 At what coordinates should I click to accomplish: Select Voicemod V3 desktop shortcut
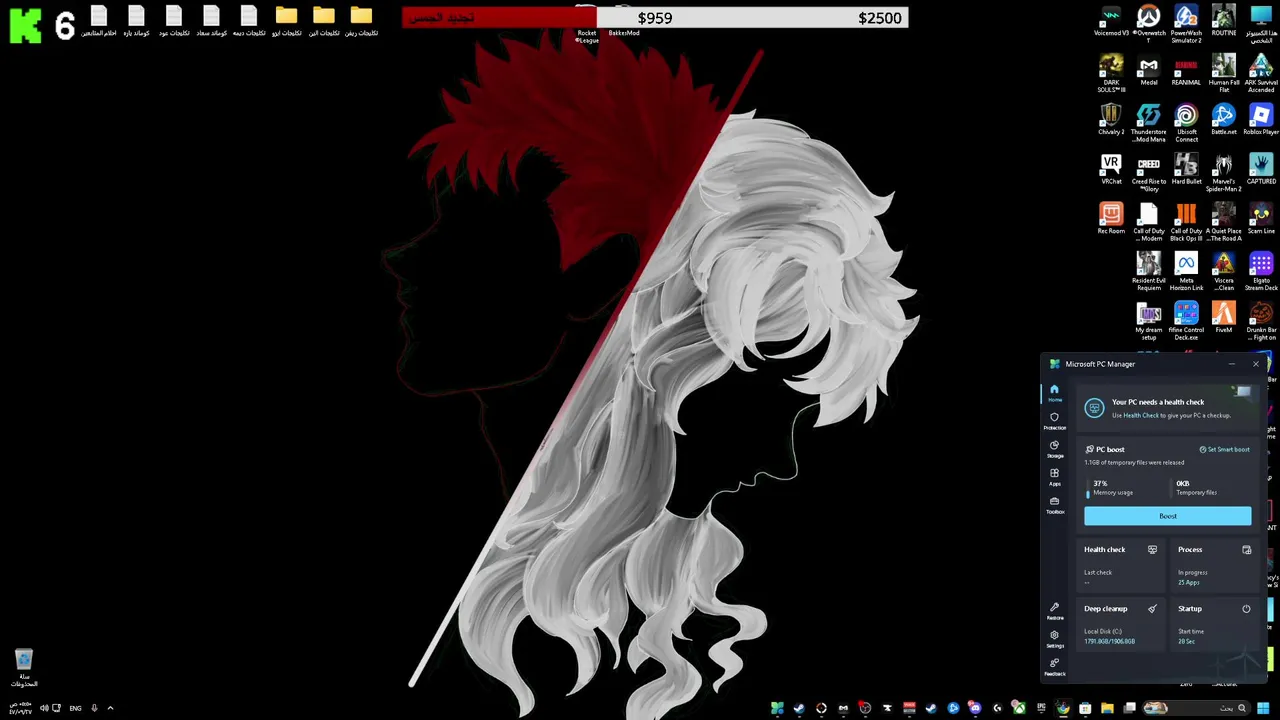tap(1111, 22)
